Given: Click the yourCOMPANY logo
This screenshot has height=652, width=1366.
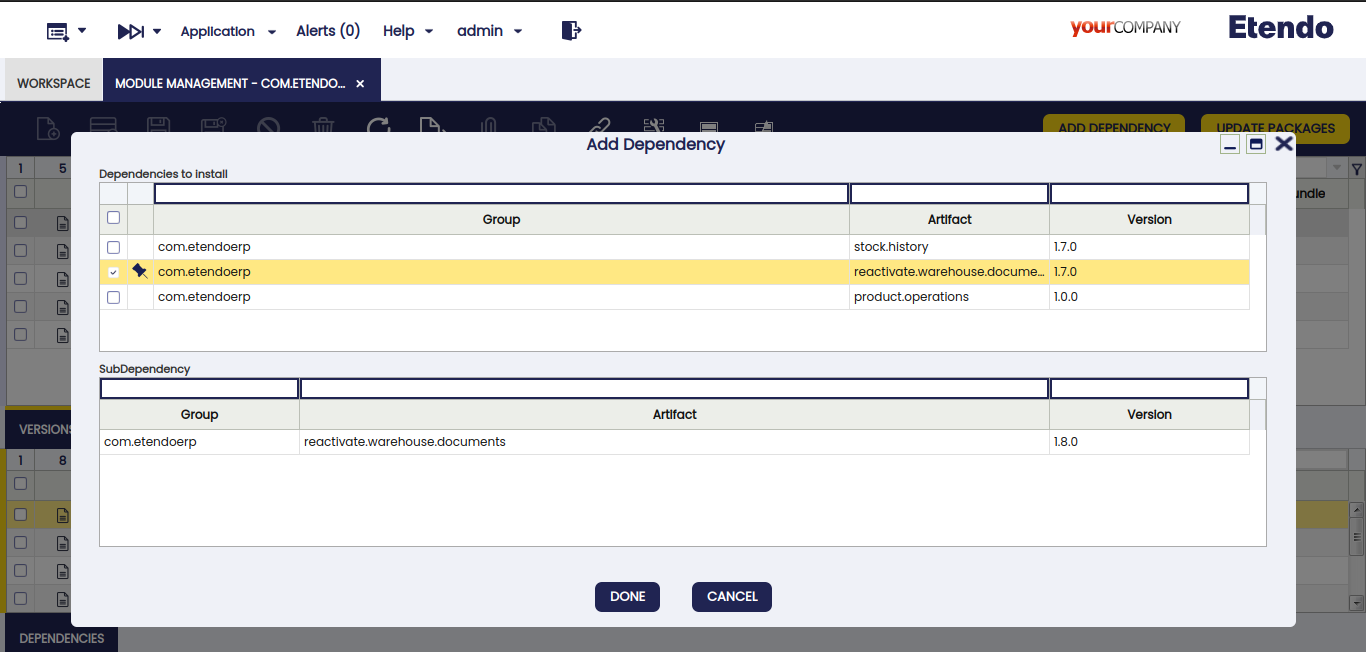Looking at the screenshot, I should coord(1125,28).
